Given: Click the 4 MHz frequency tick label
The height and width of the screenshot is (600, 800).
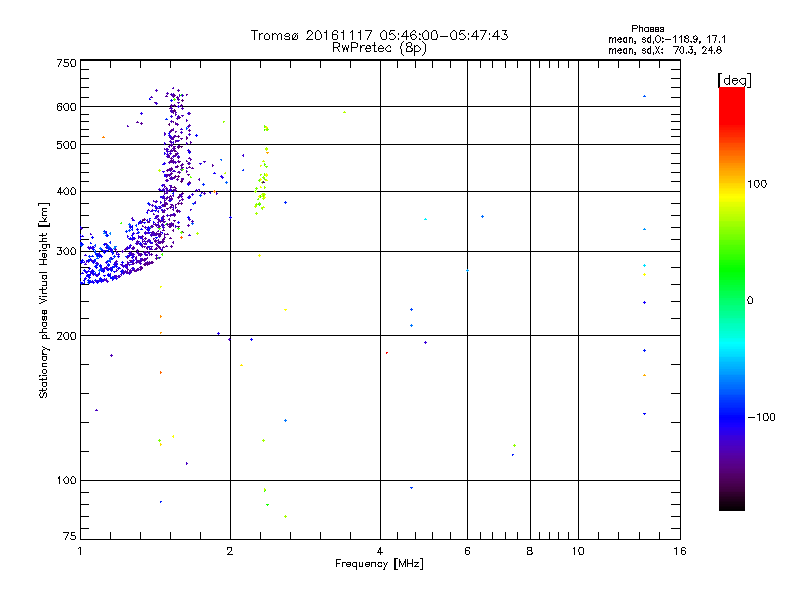Looking at the screenshot, I should tap(380, 551).
